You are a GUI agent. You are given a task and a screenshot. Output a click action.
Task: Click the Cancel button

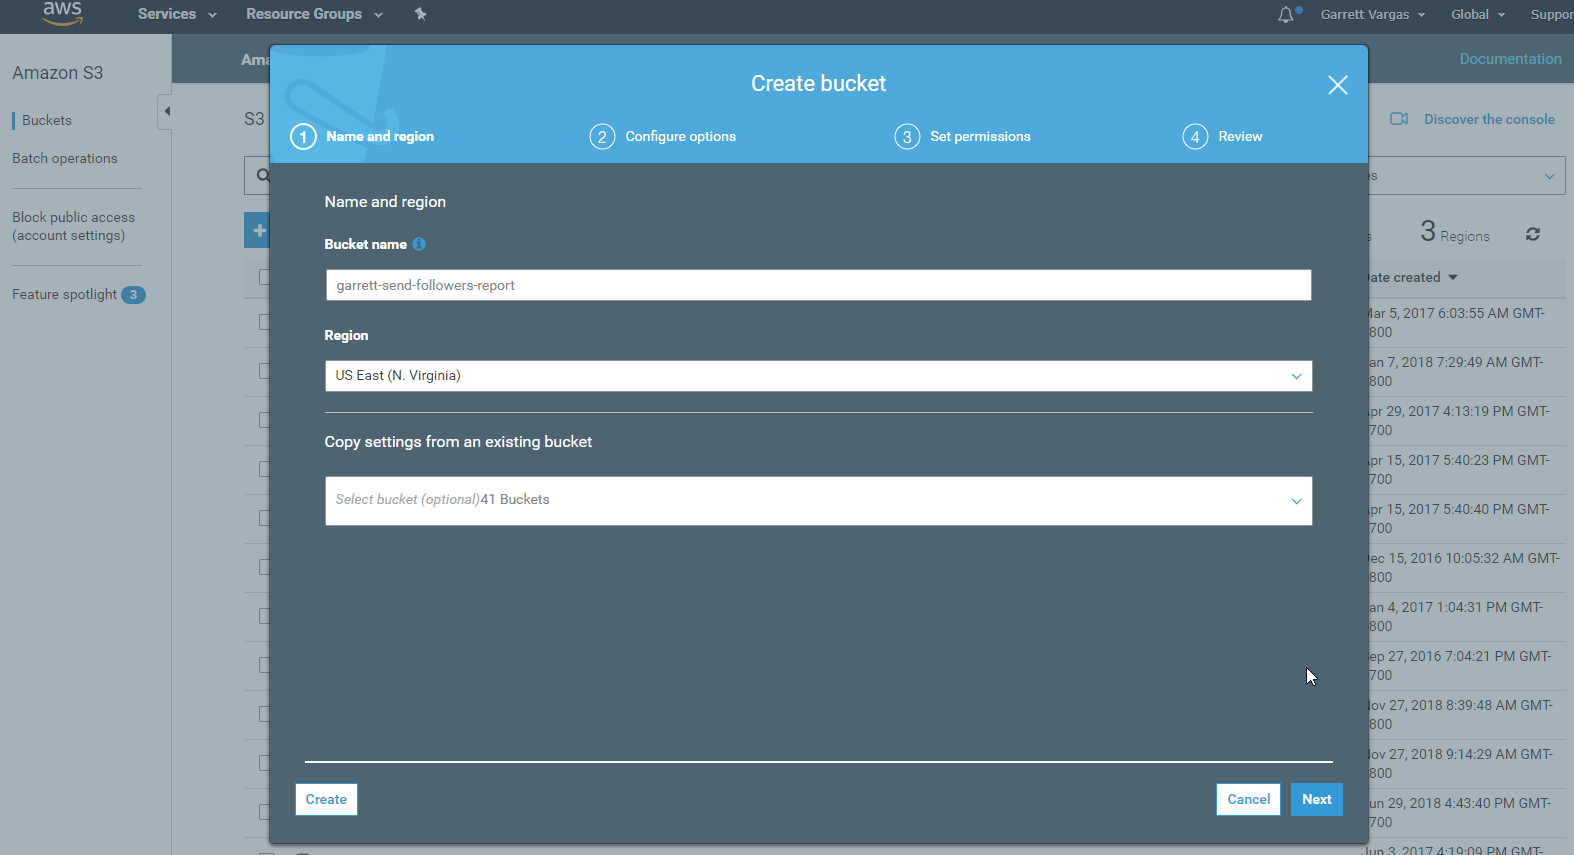[x=1248, y=799]
